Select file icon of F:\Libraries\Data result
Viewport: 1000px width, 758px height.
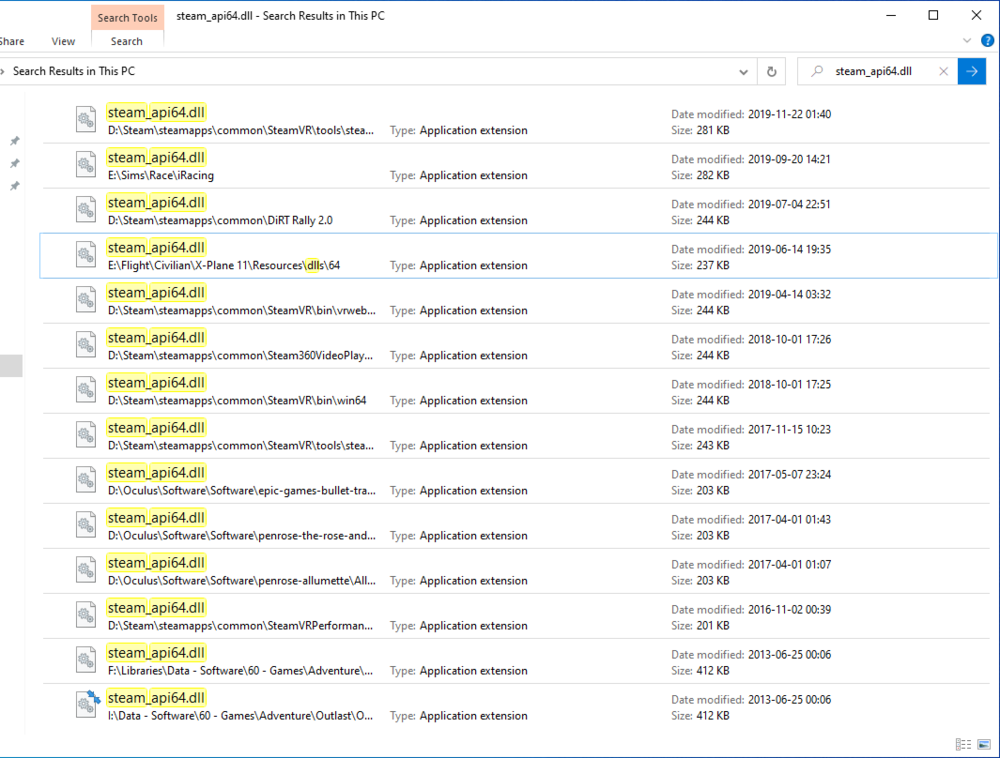pos(86,660)
